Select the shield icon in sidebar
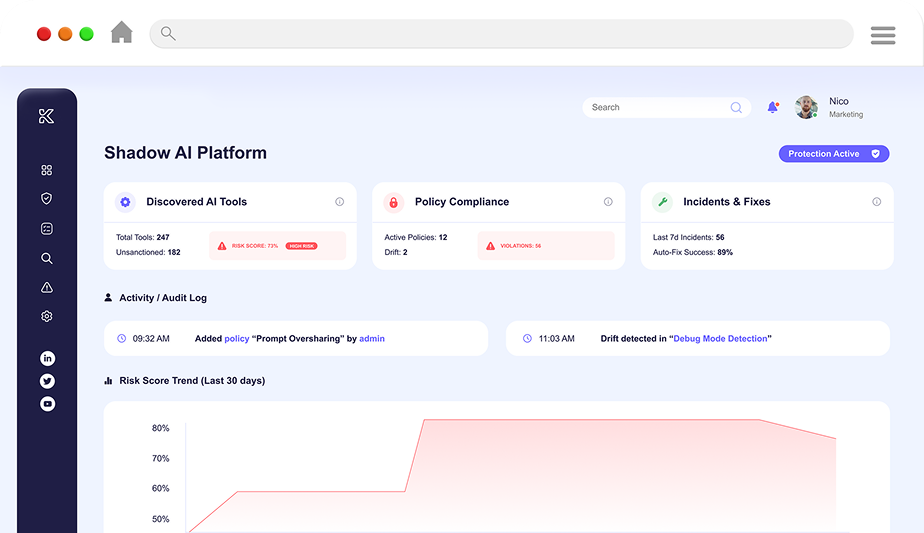The image size is (924, 533). [47, 199]
